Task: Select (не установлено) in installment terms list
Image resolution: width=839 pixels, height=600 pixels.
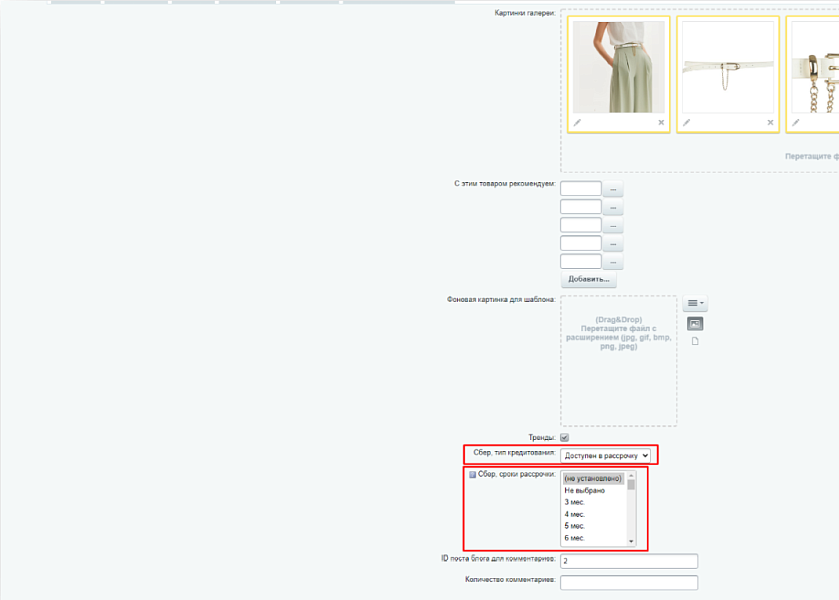Action: point(593,479)
